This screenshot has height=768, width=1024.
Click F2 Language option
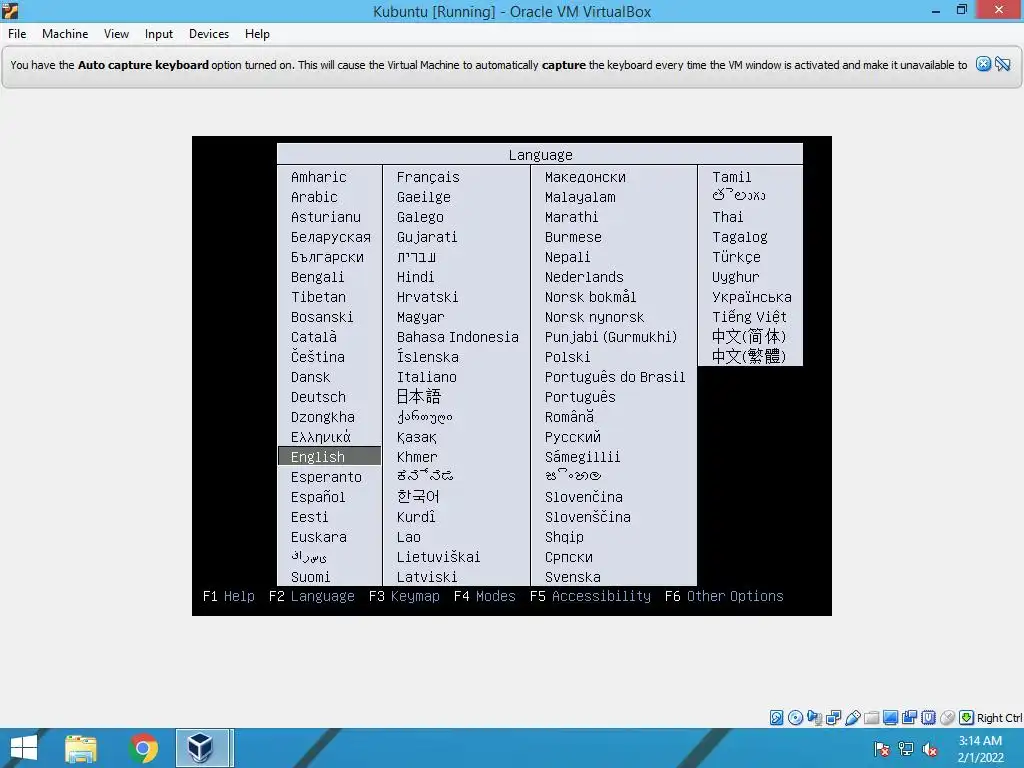tap(312, 596)
